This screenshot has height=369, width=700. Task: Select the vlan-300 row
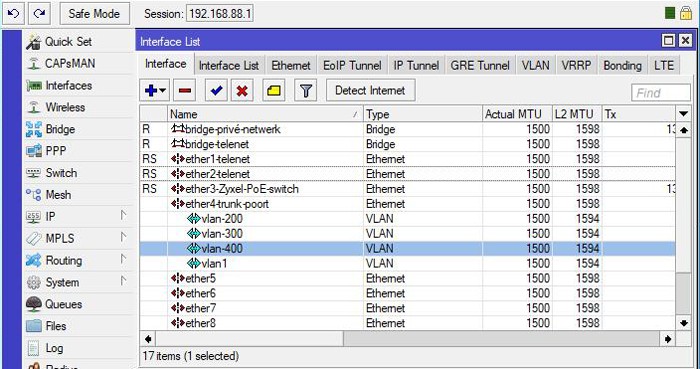click(408, 234)
